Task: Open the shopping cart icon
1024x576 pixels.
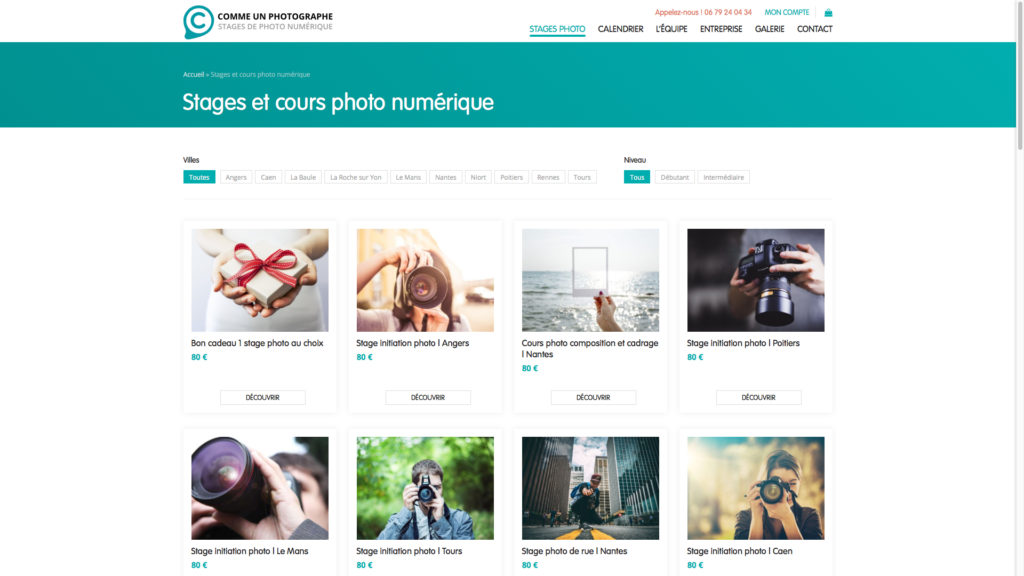Action: 828,13
